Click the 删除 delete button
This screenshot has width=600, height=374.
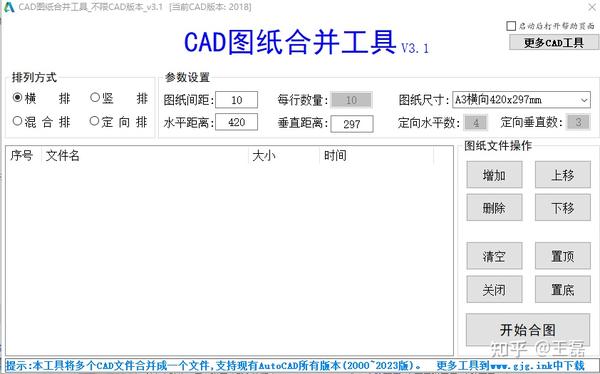pos(494,207)
